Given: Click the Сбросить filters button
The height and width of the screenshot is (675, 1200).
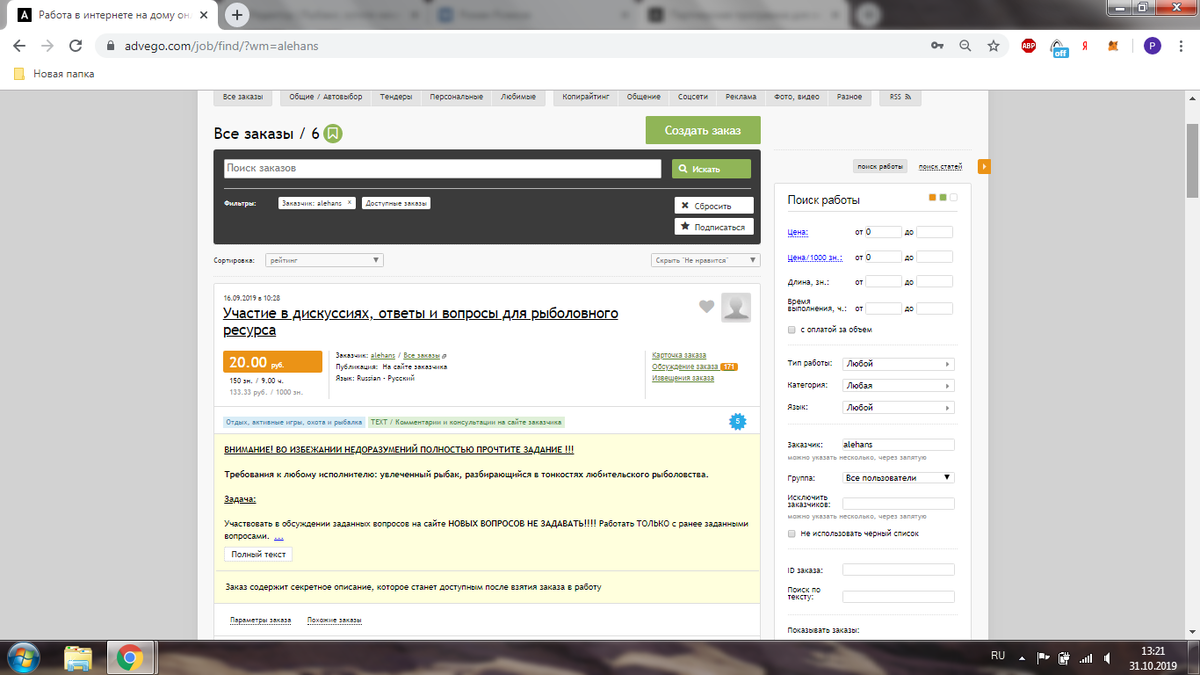Looking at the screenshot, I should [714, 205].
